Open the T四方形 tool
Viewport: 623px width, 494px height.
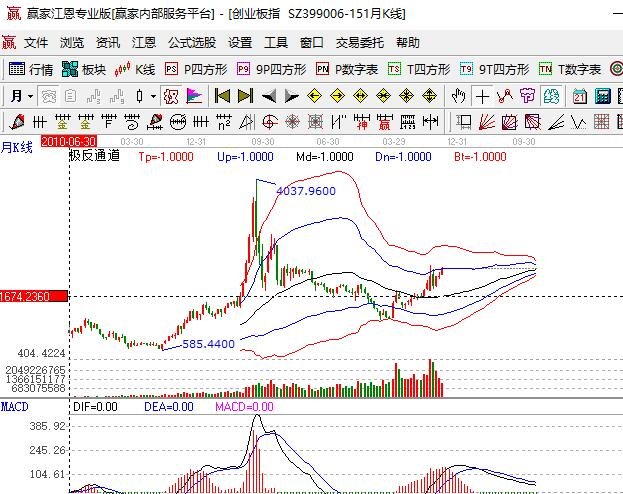click(419, 70)
